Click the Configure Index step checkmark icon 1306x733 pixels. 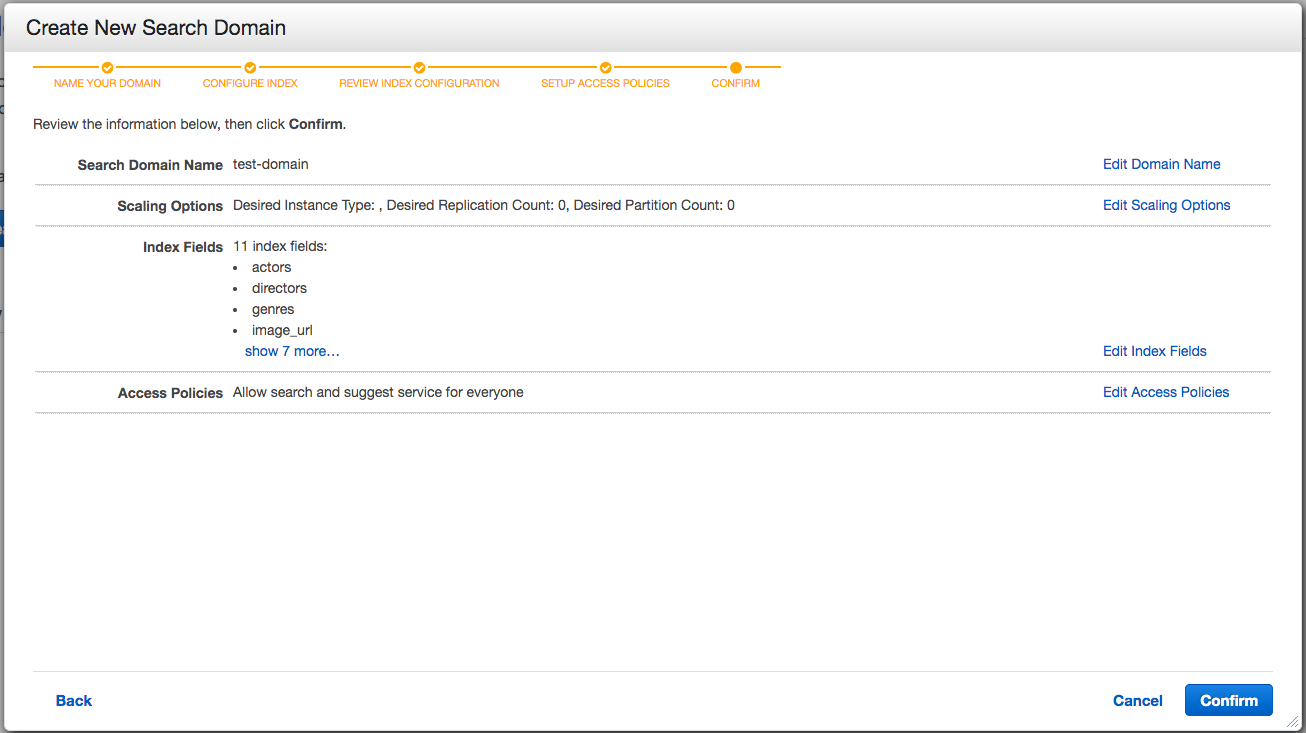click(x=250, y=68)
